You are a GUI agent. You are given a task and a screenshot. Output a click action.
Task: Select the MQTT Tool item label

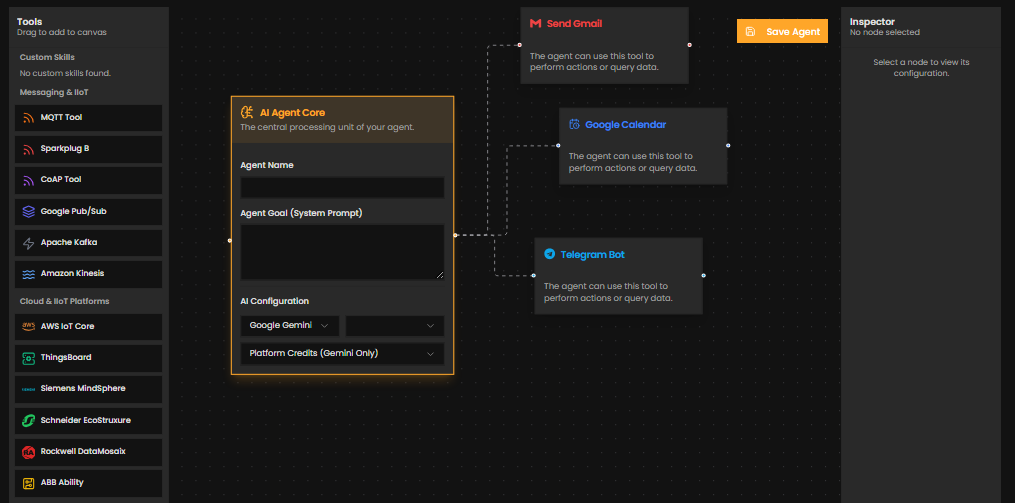click(x=61, y=118)
